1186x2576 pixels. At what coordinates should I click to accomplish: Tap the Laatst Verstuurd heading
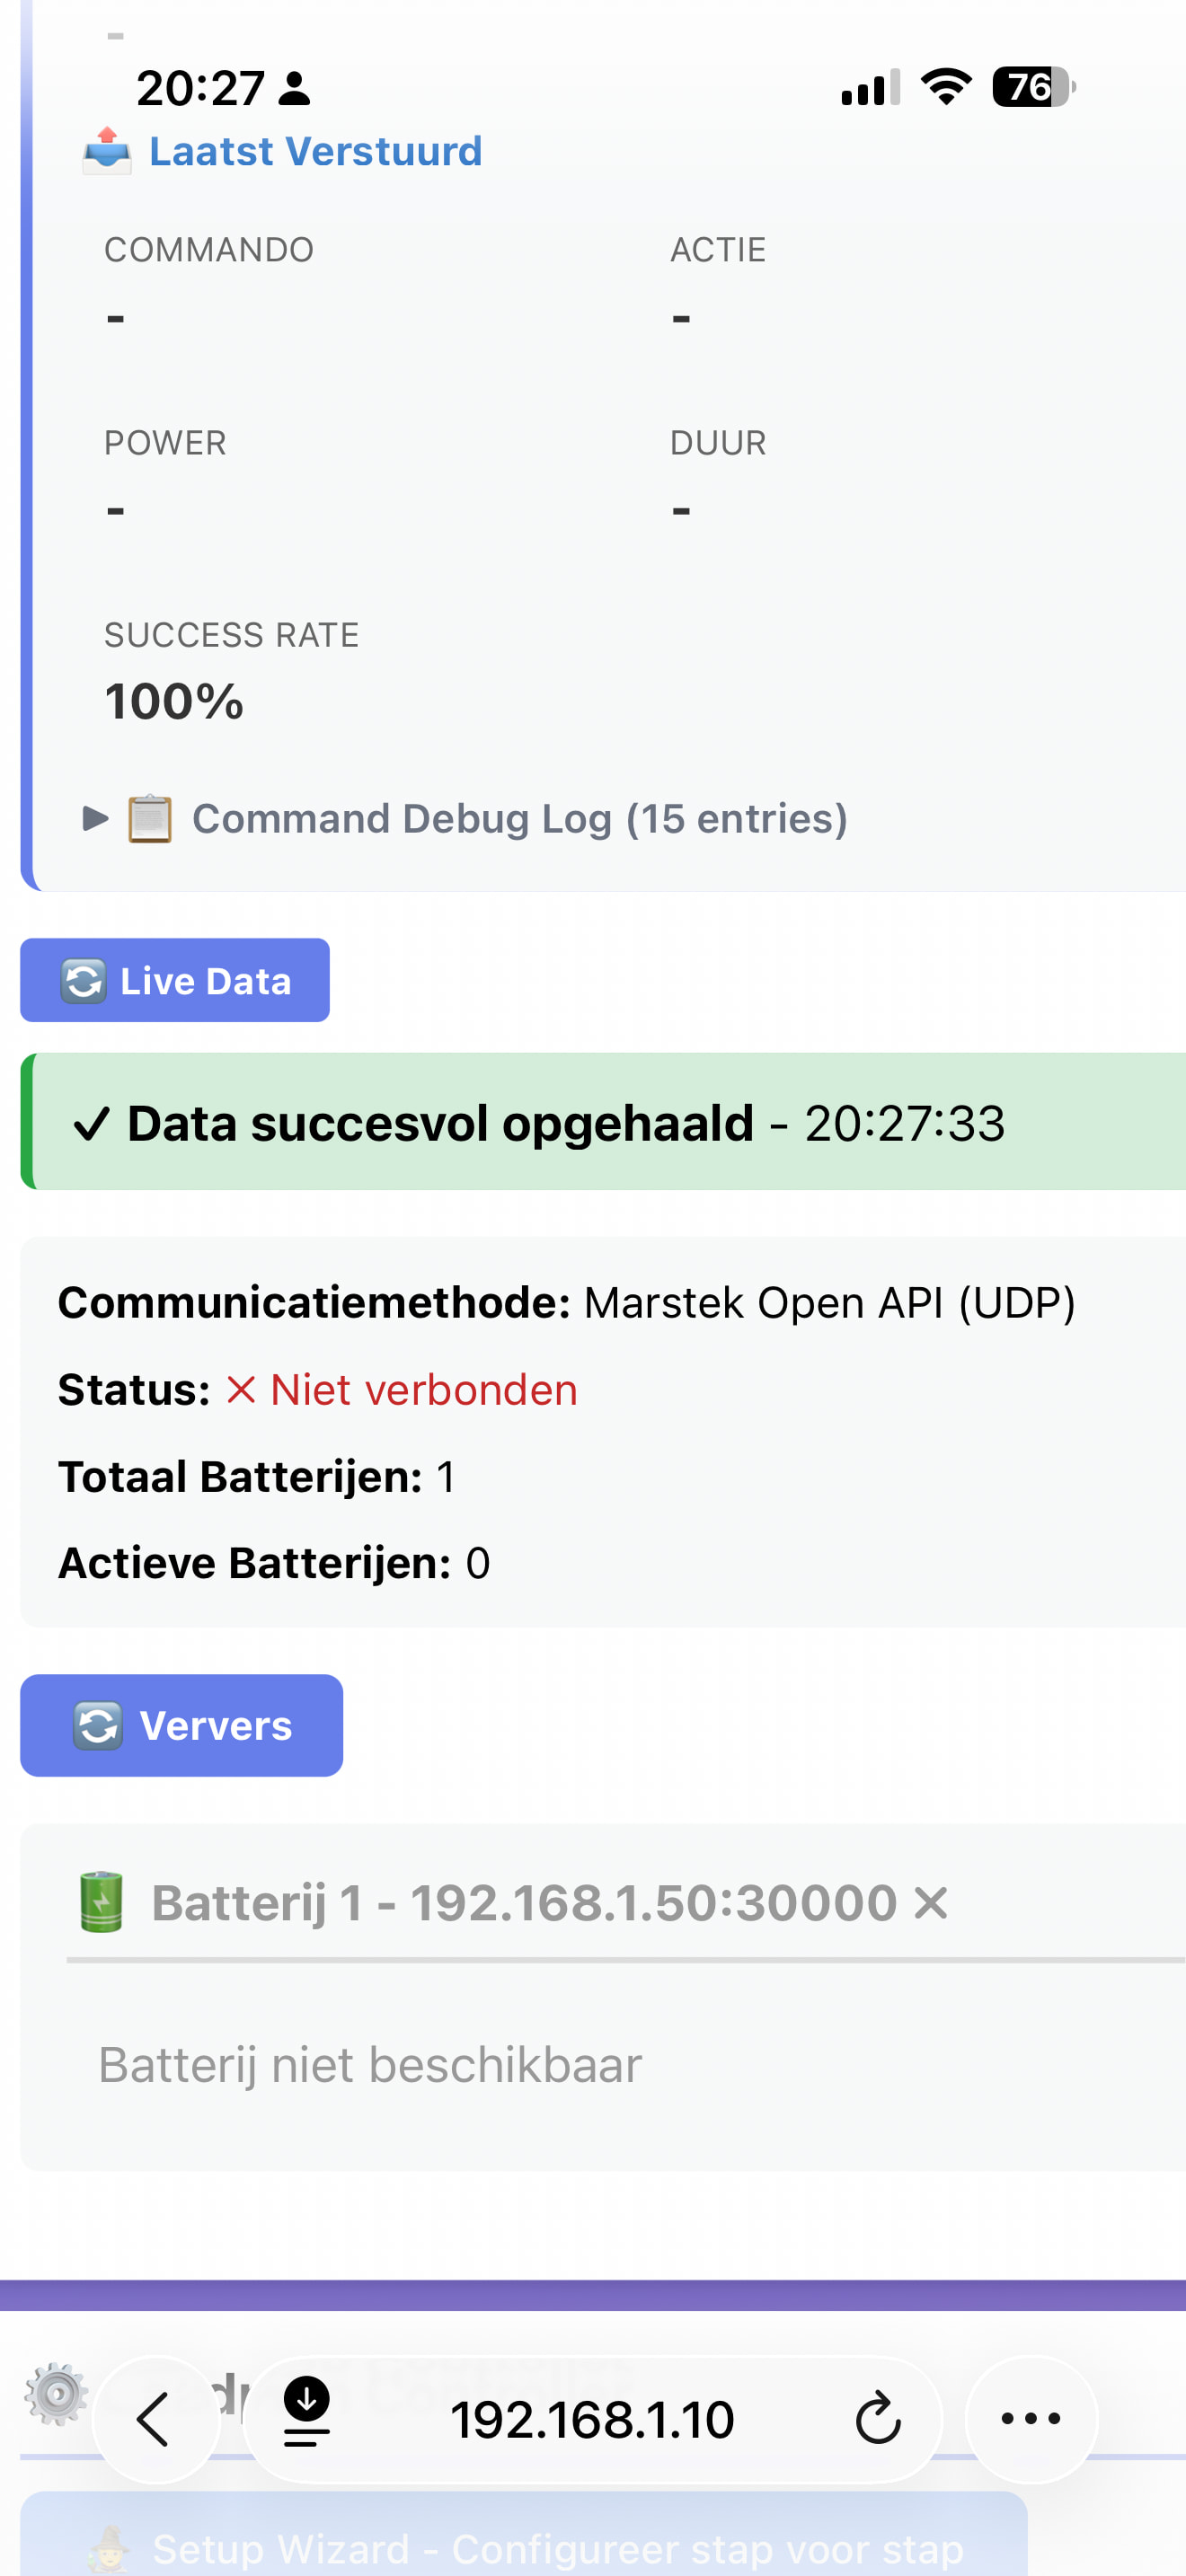click(316, 151)
